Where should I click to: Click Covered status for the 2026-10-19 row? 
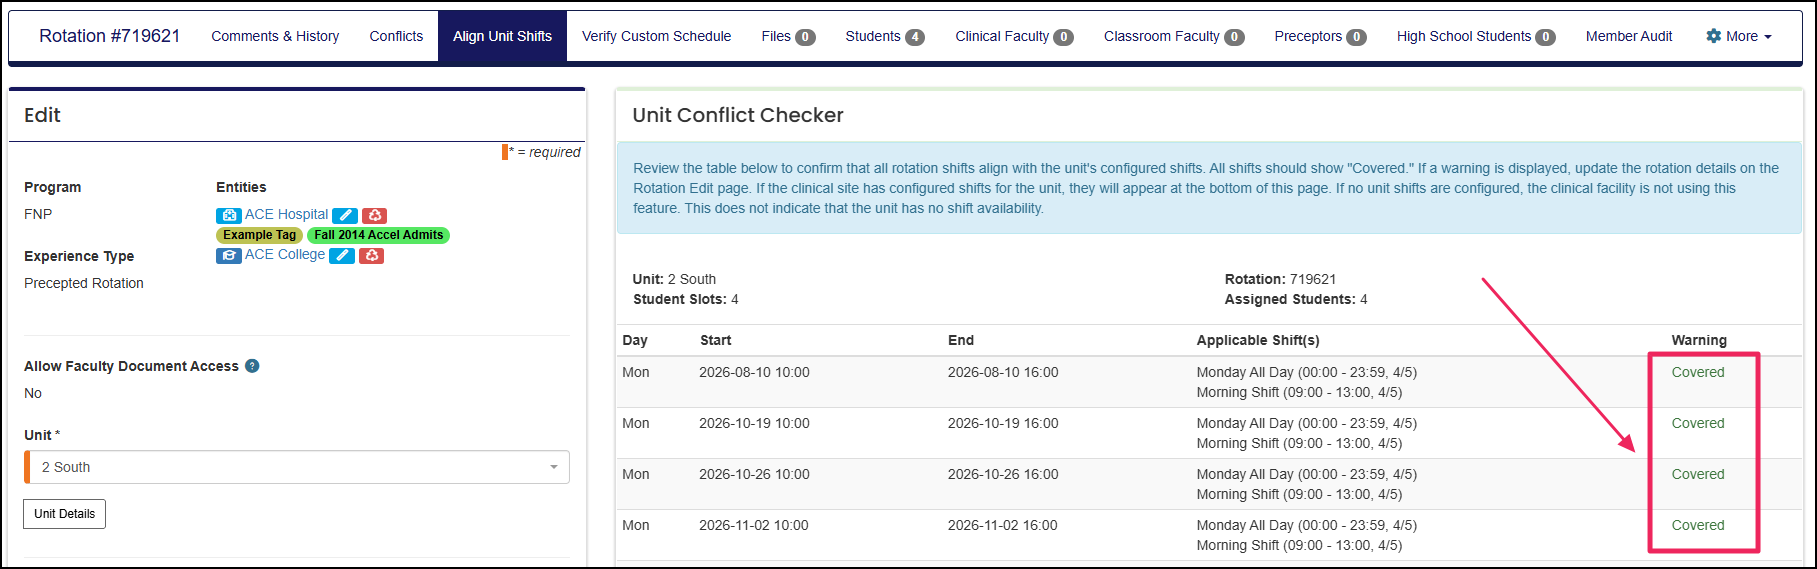pyautogui.click(x=1698, y=423)
